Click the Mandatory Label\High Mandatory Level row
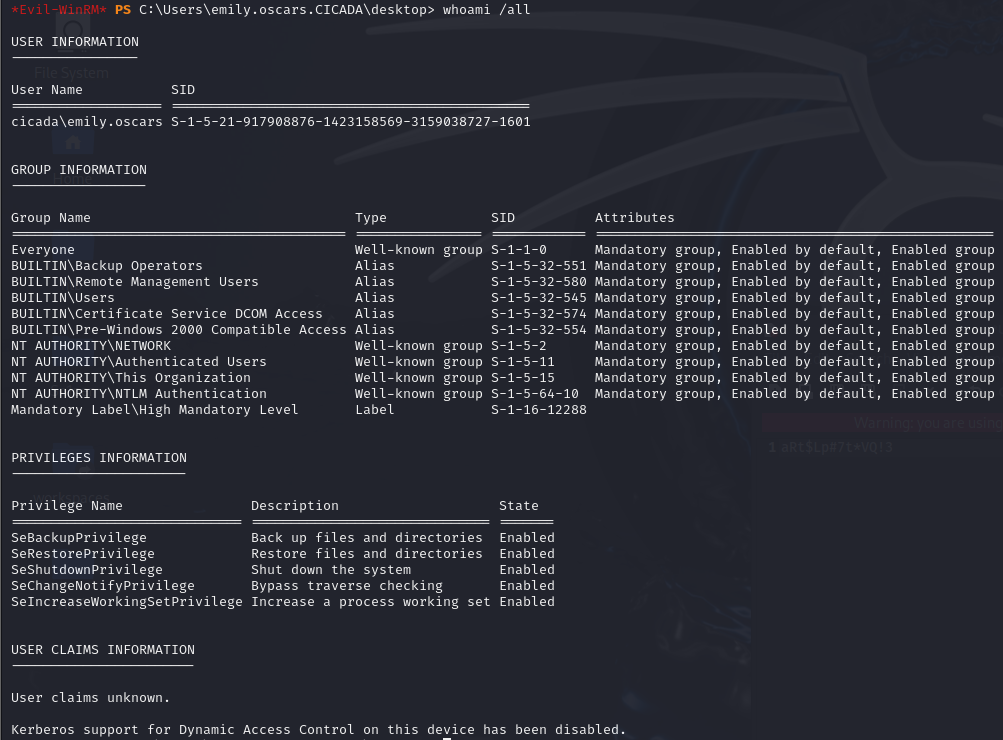 (x=155, y=410)
